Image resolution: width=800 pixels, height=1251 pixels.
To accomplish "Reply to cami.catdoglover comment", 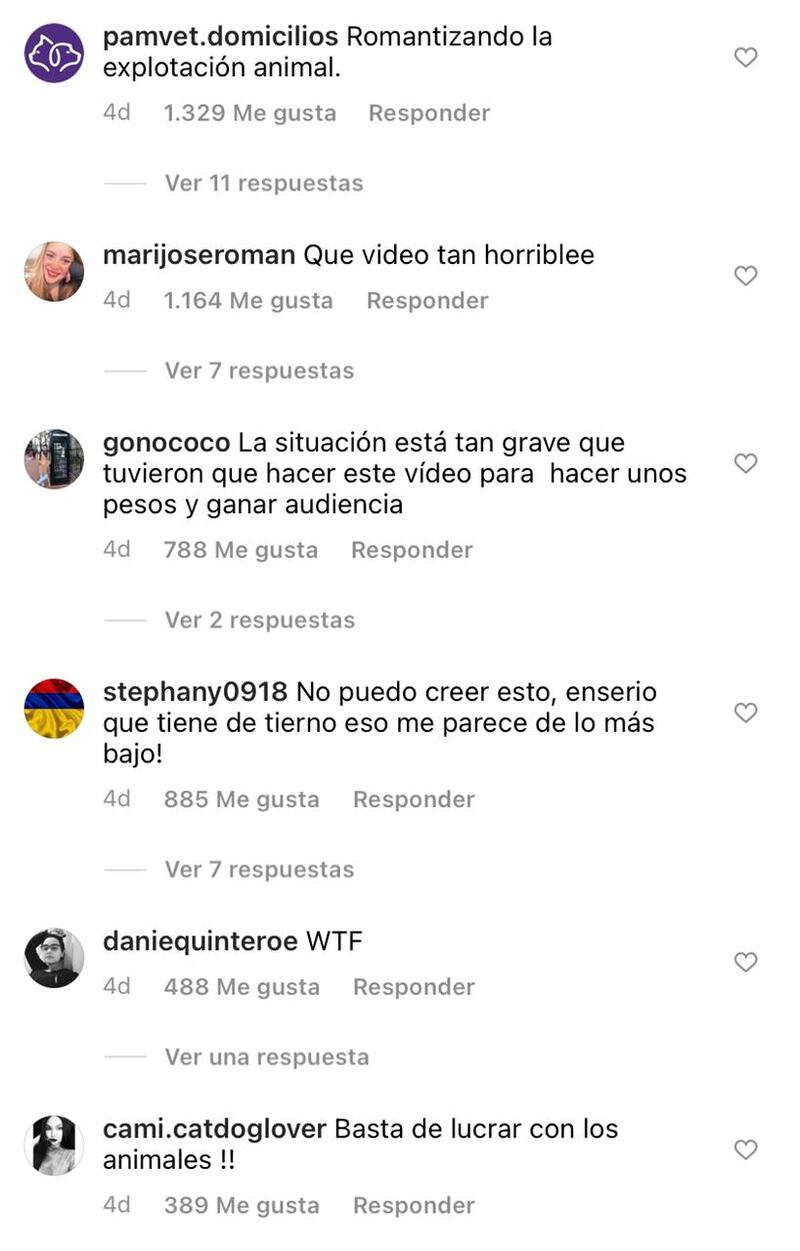I will 414,1206.
